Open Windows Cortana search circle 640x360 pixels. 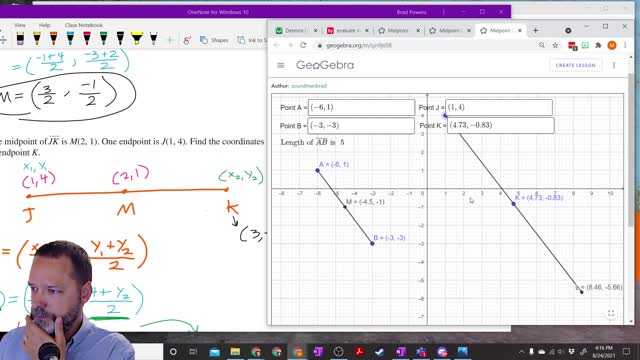point(173,351)
